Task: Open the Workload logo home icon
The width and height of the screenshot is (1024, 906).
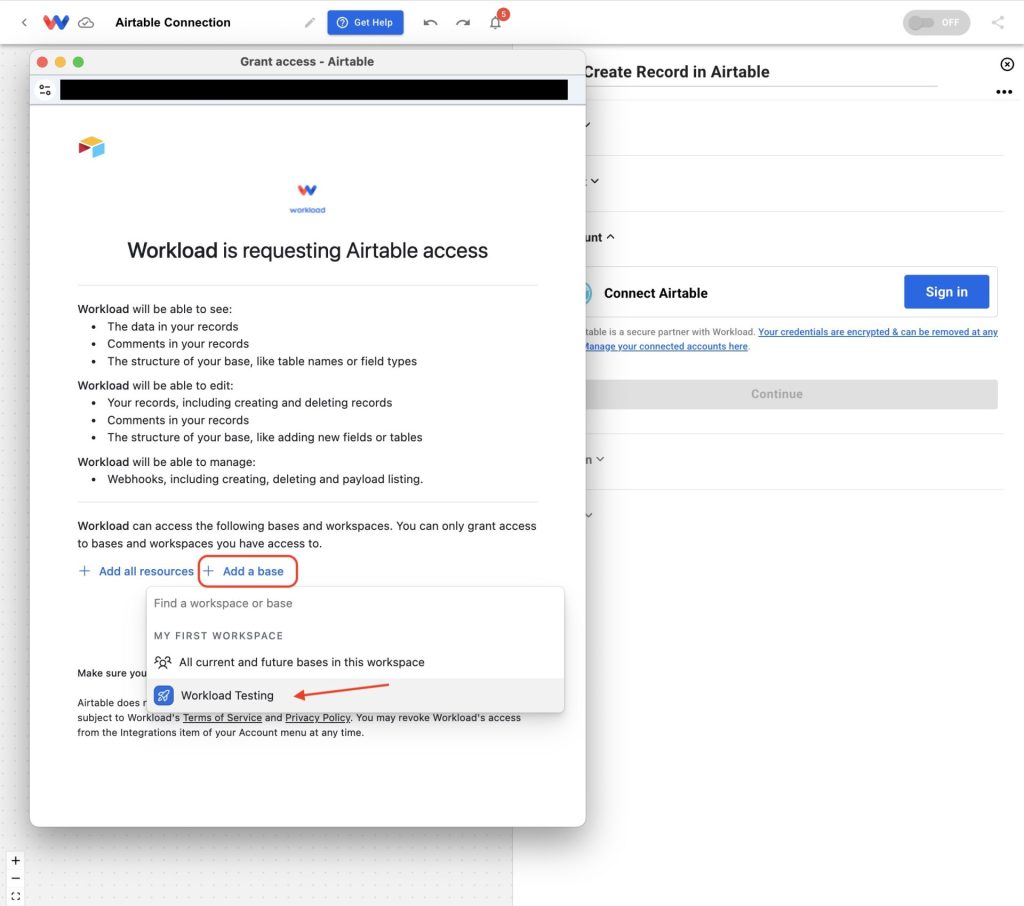Action: pos(56,22)
